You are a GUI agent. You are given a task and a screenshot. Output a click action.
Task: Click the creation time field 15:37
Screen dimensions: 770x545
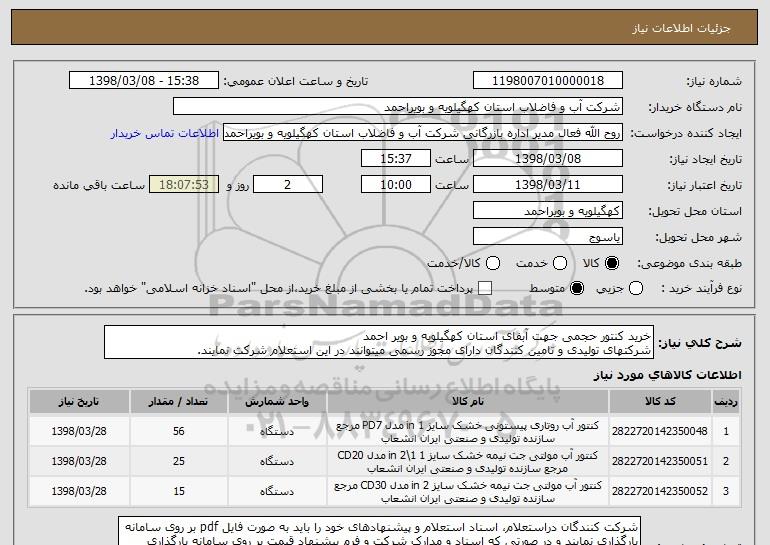(396, 159)
